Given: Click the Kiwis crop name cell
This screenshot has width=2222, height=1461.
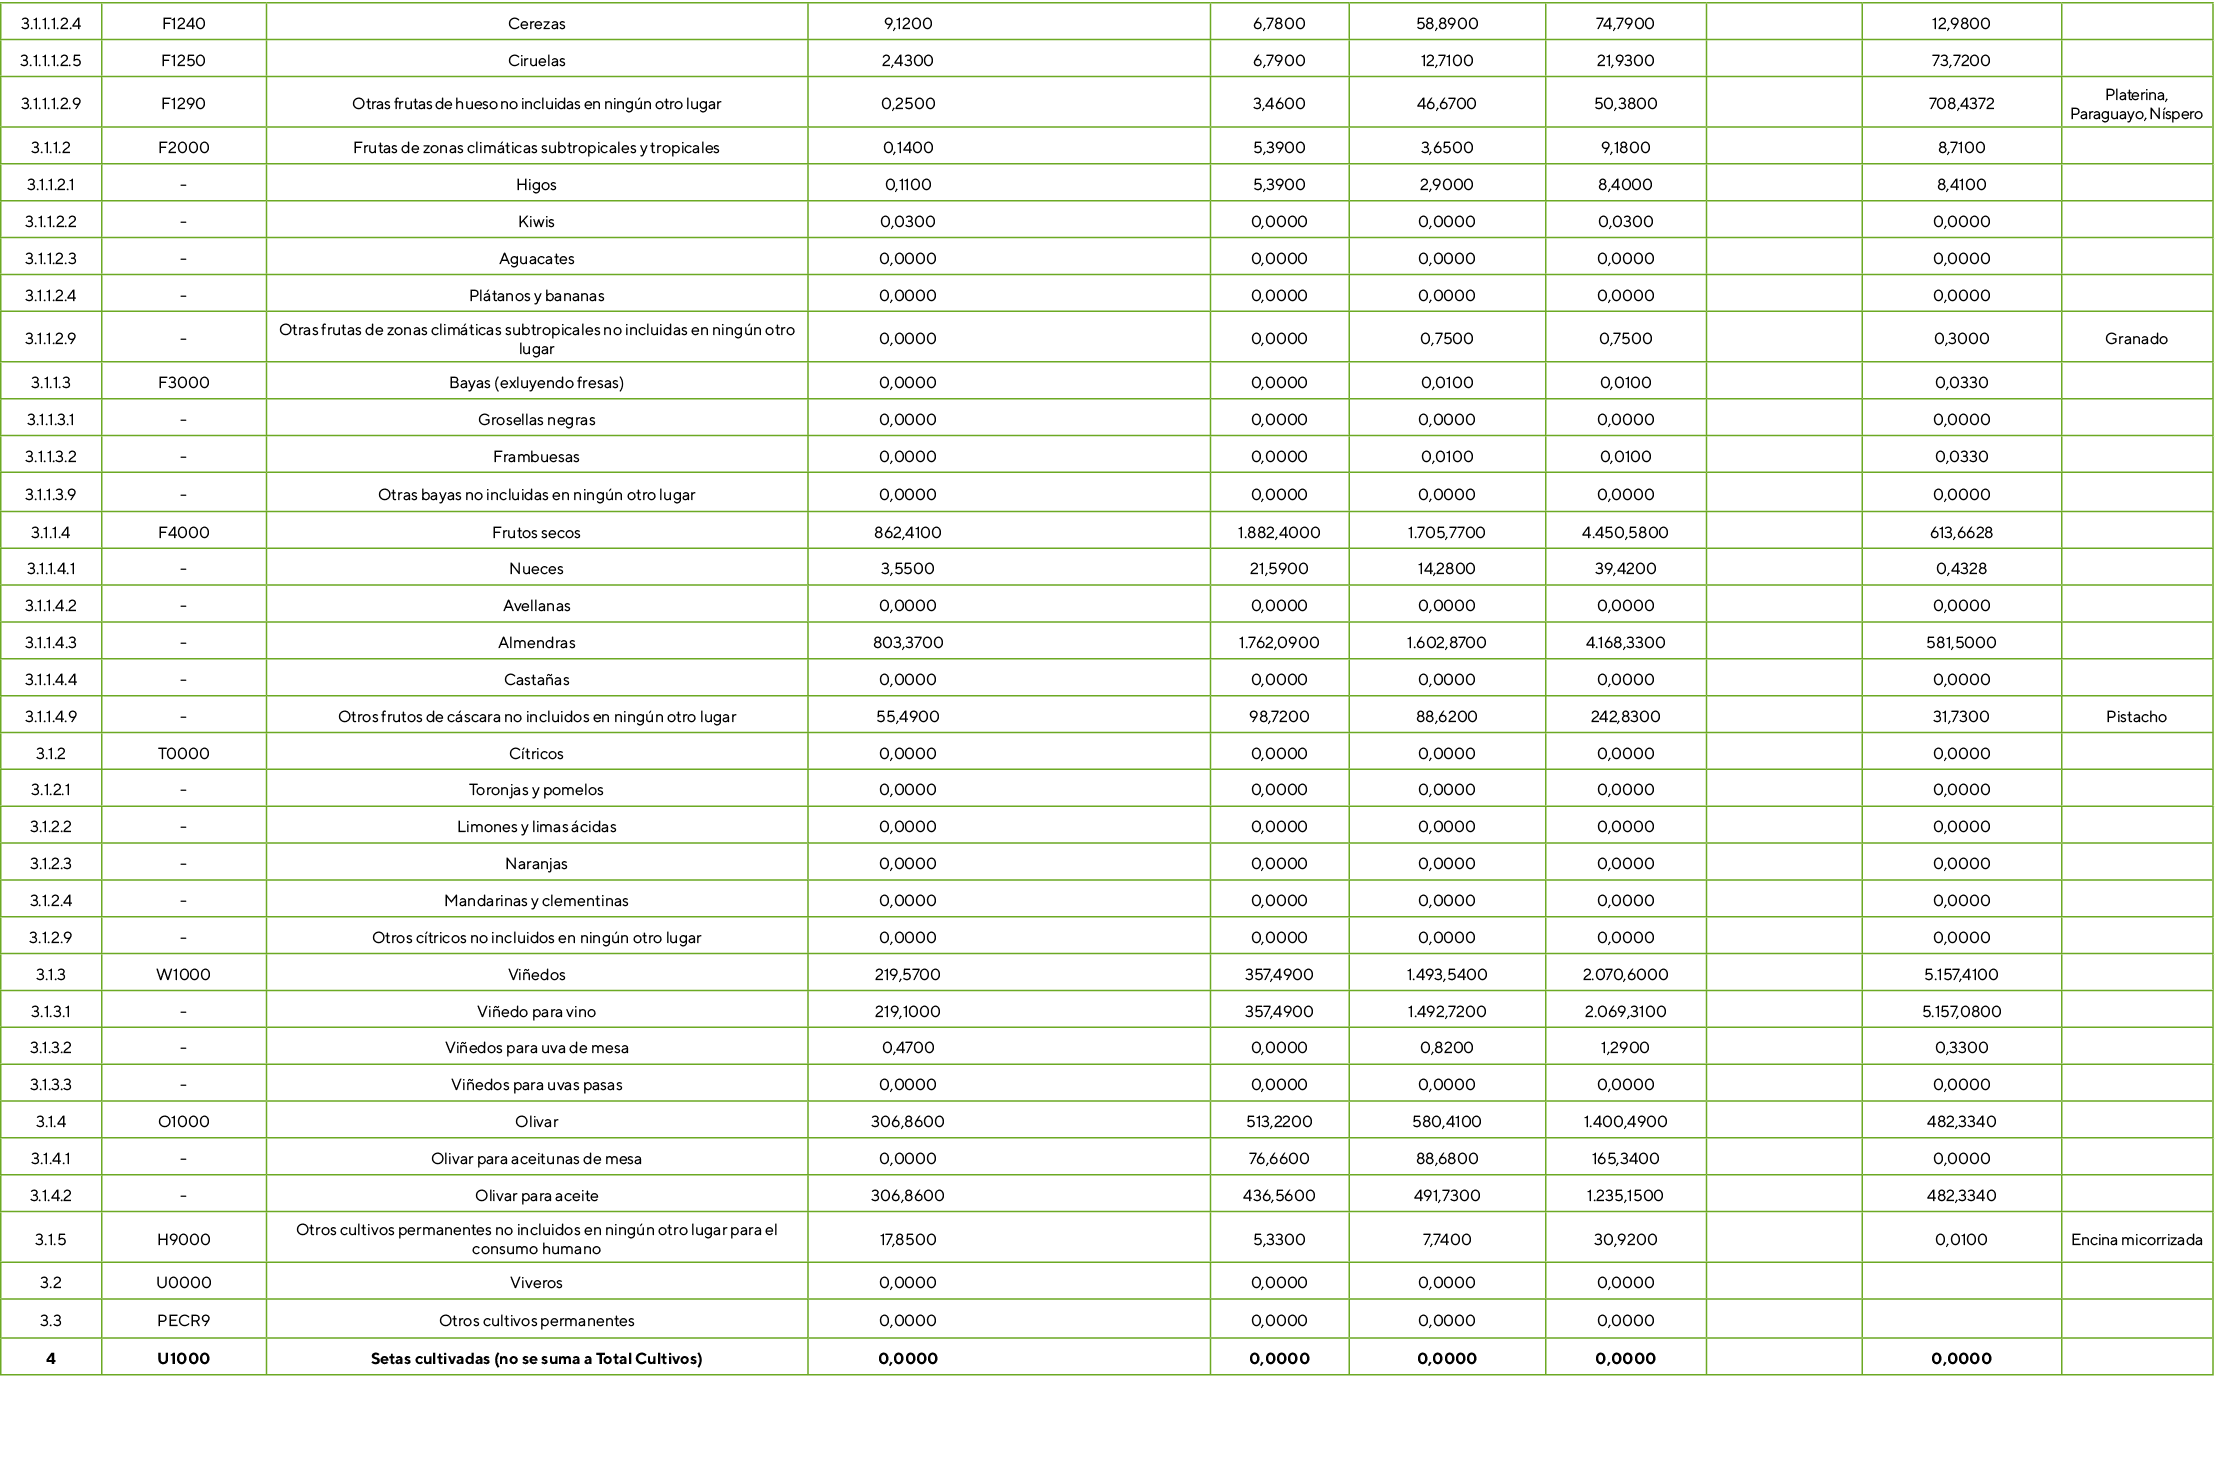Looking at the screenshot, I should [x=536, y=221].
